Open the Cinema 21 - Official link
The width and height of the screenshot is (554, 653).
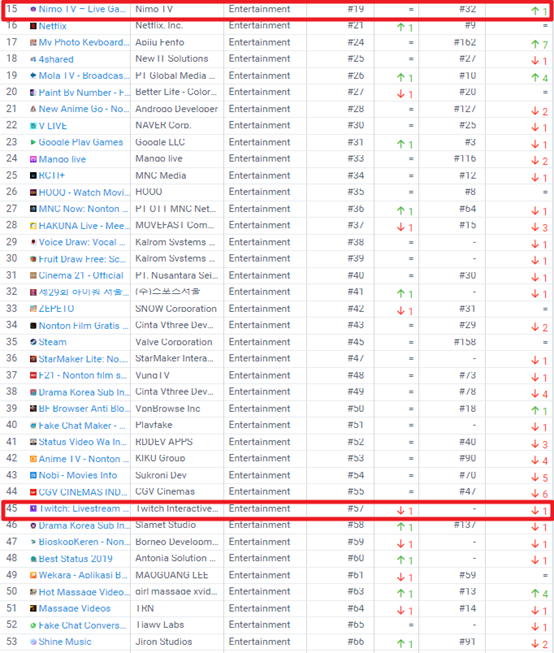point(81,275)
